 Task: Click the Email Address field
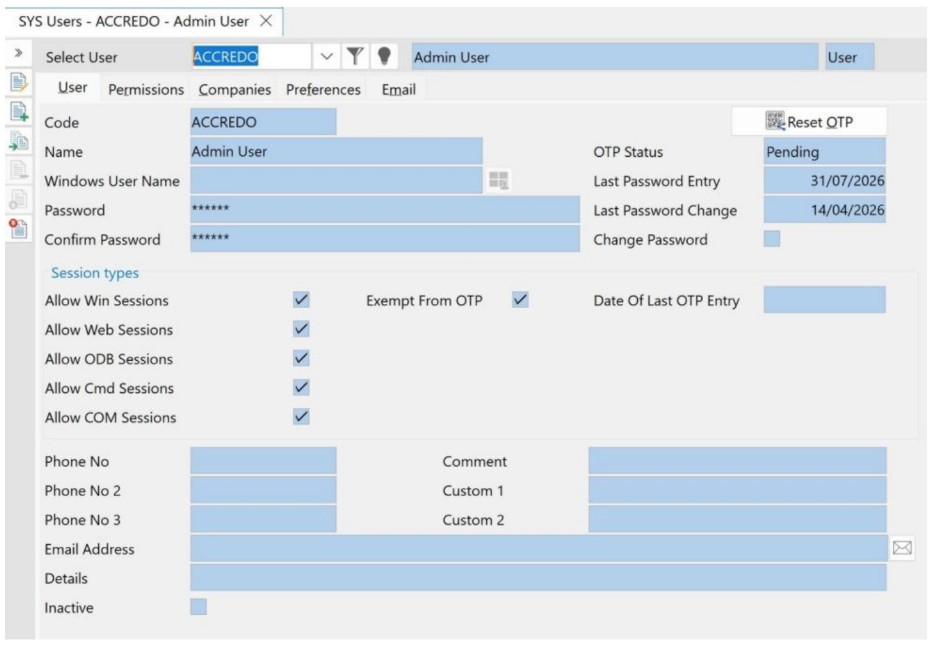click(x=539, y=548)
